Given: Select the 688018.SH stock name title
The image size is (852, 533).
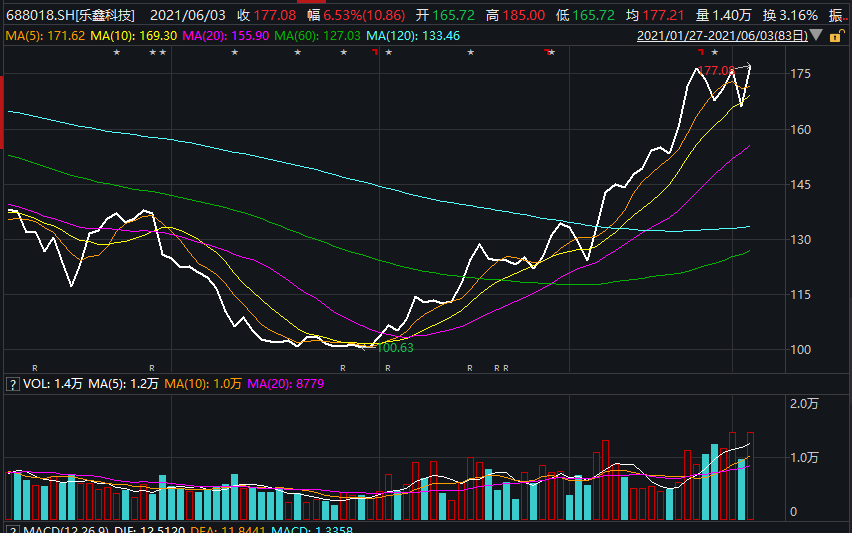Looking at the screenshot, I should [x=70, y=15].
